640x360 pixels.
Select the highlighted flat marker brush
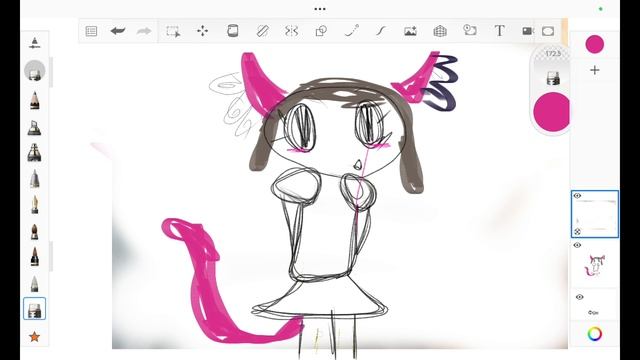[35, 309]
